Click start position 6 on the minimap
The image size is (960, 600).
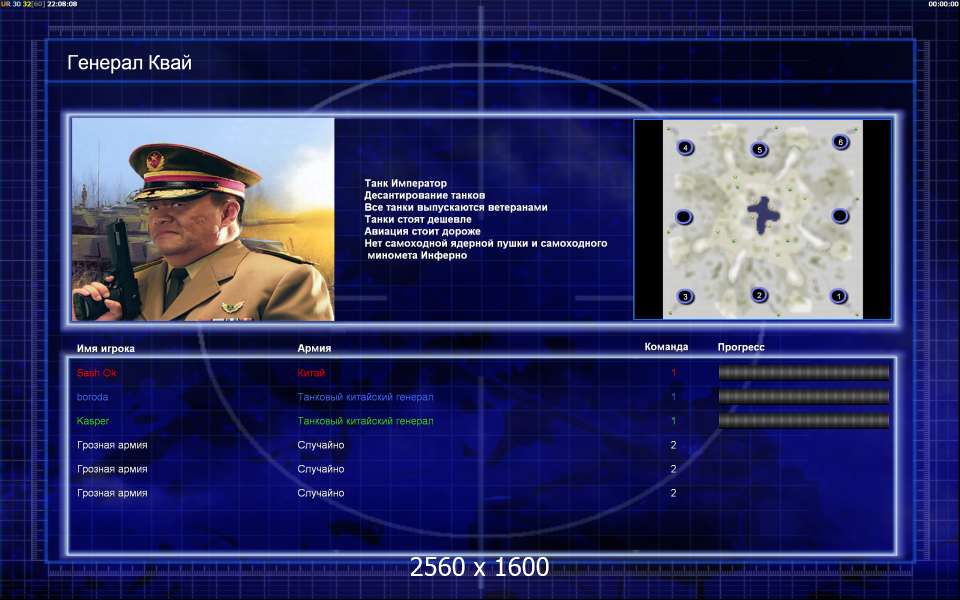point(840,142)
